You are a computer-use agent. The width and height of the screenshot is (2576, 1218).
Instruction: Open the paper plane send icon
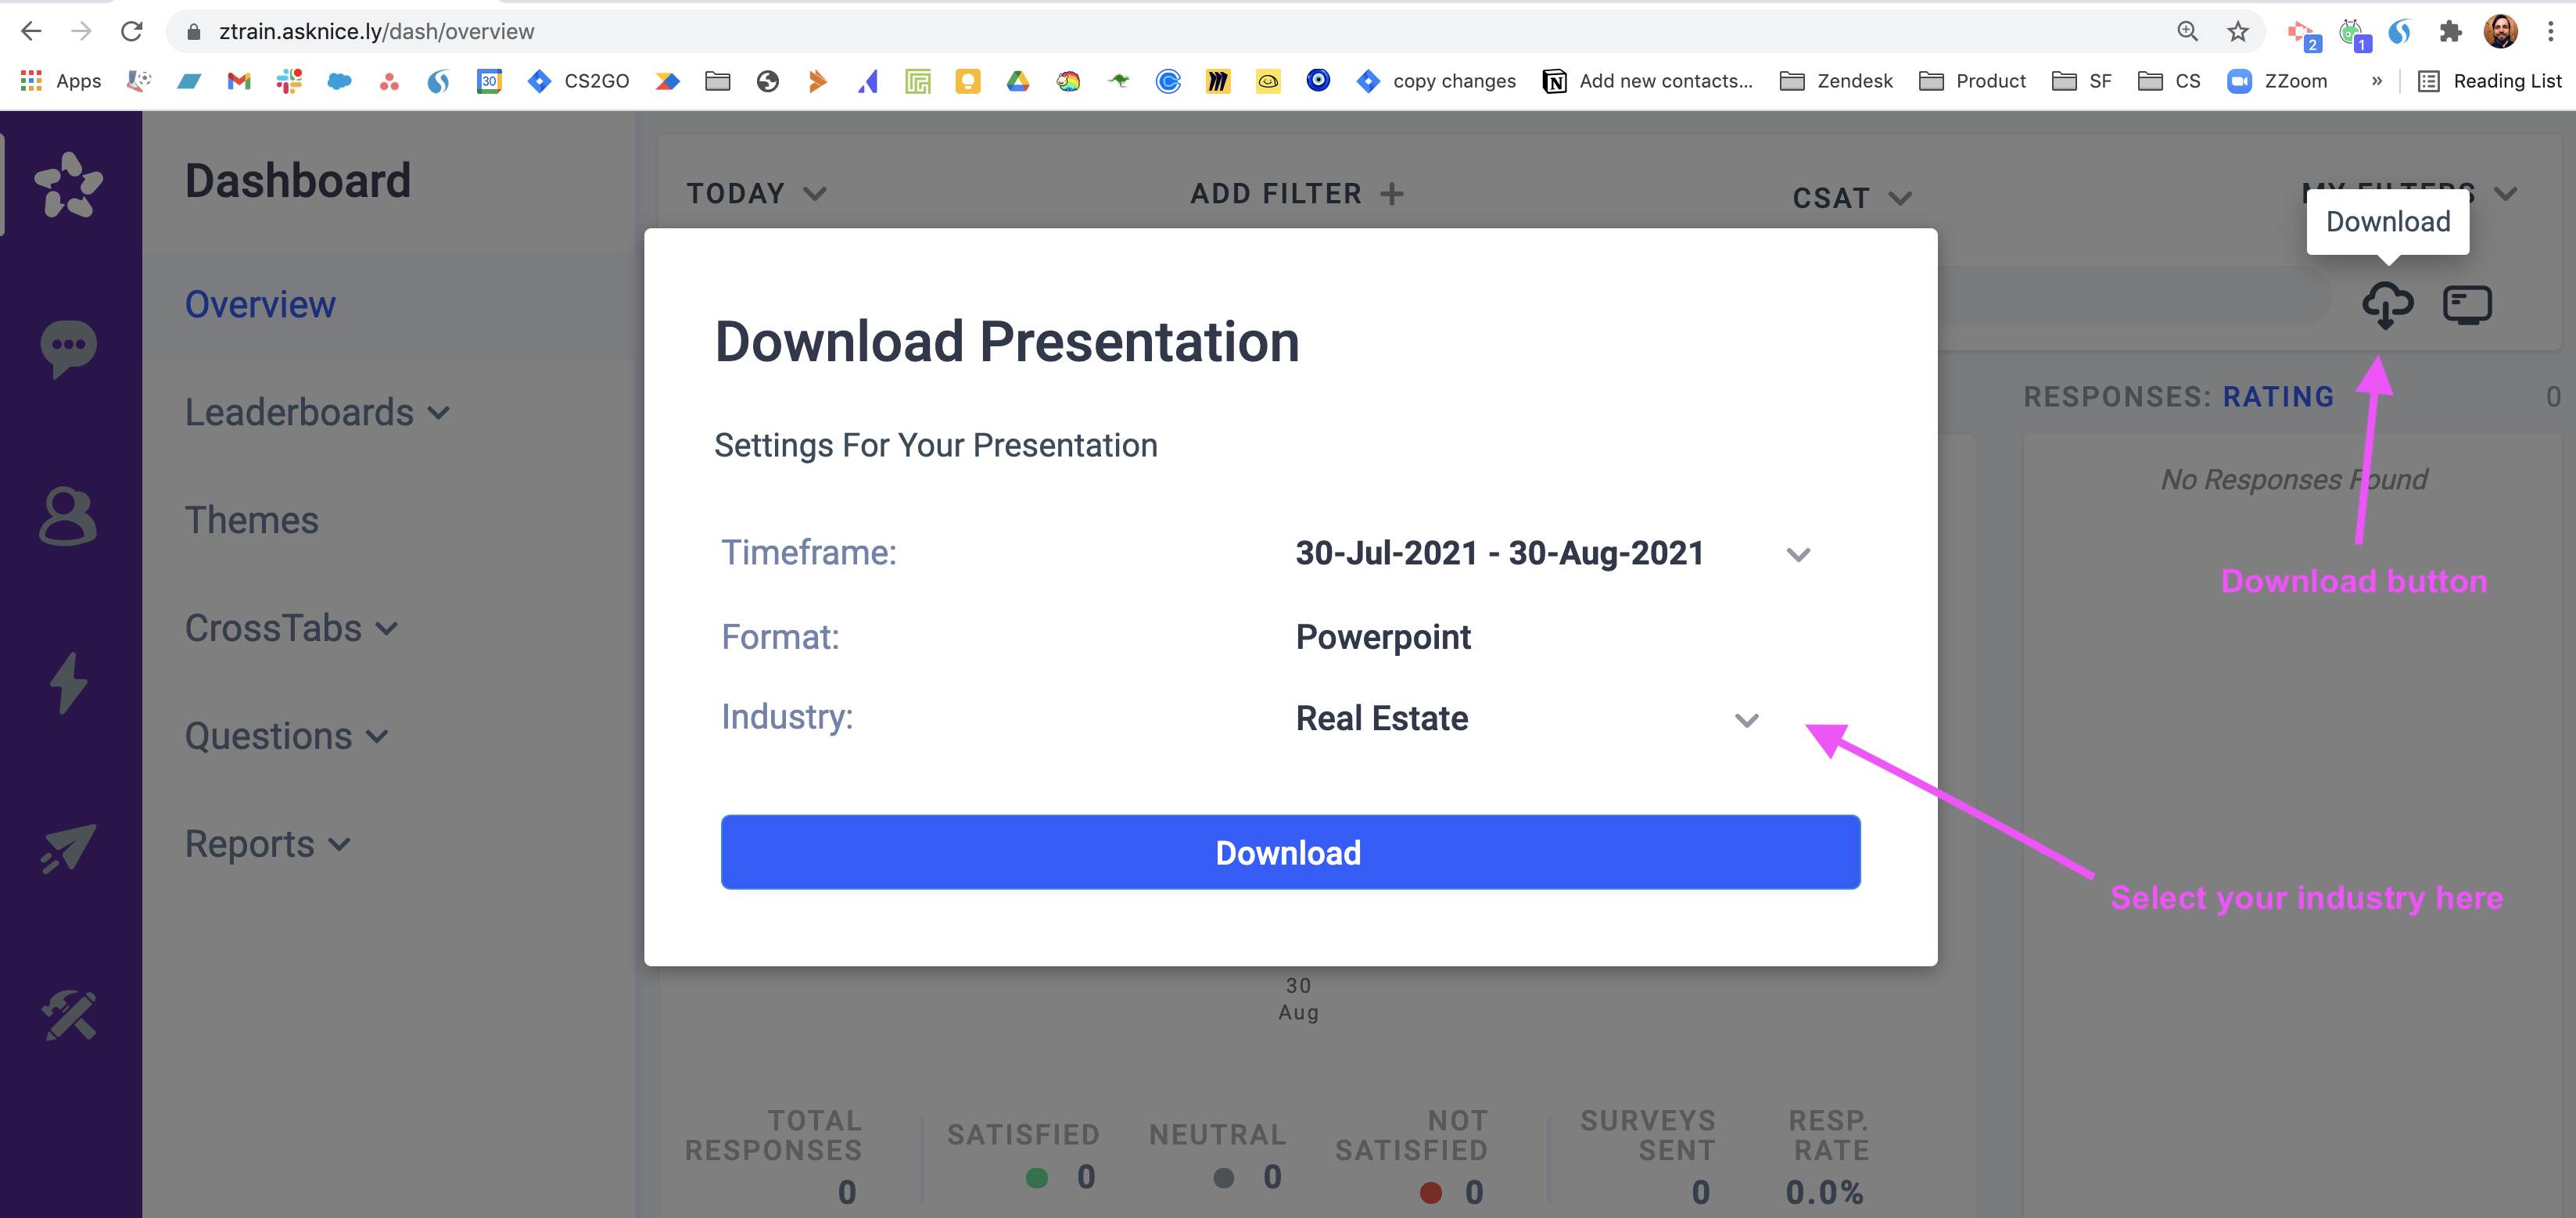(68, 848)
